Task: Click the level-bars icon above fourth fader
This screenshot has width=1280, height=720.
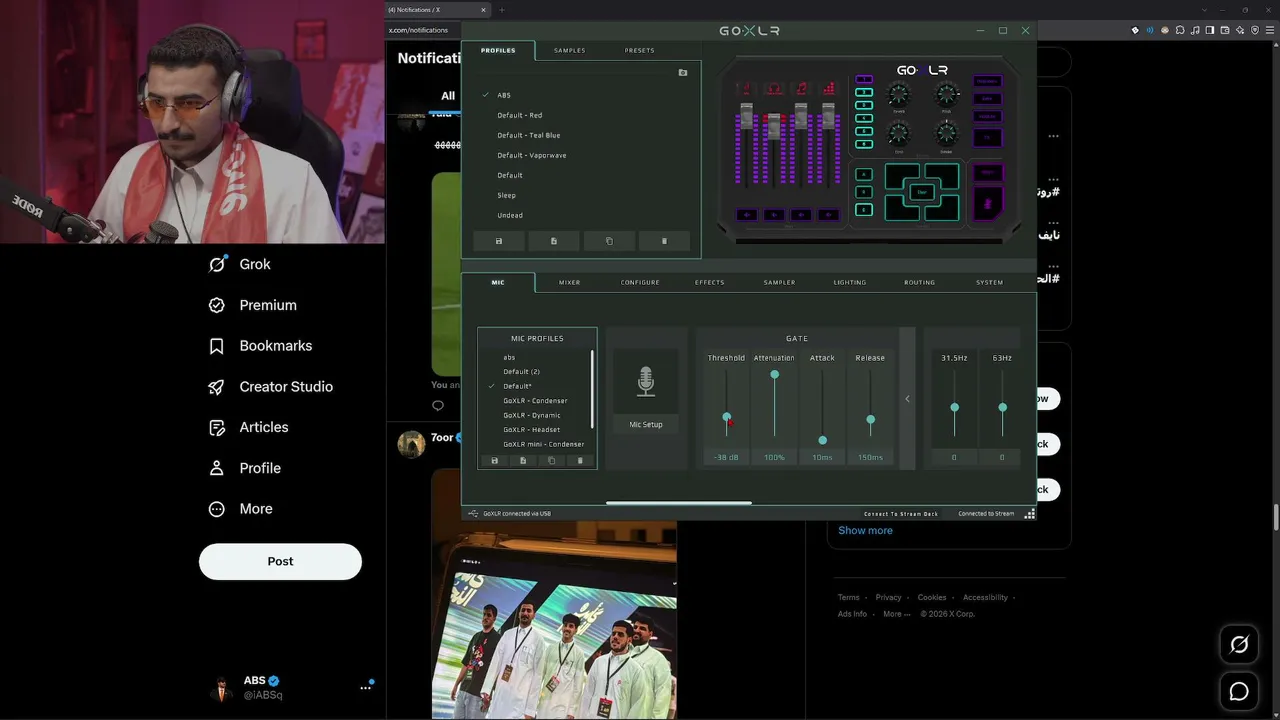Action: tap(828, 88)
